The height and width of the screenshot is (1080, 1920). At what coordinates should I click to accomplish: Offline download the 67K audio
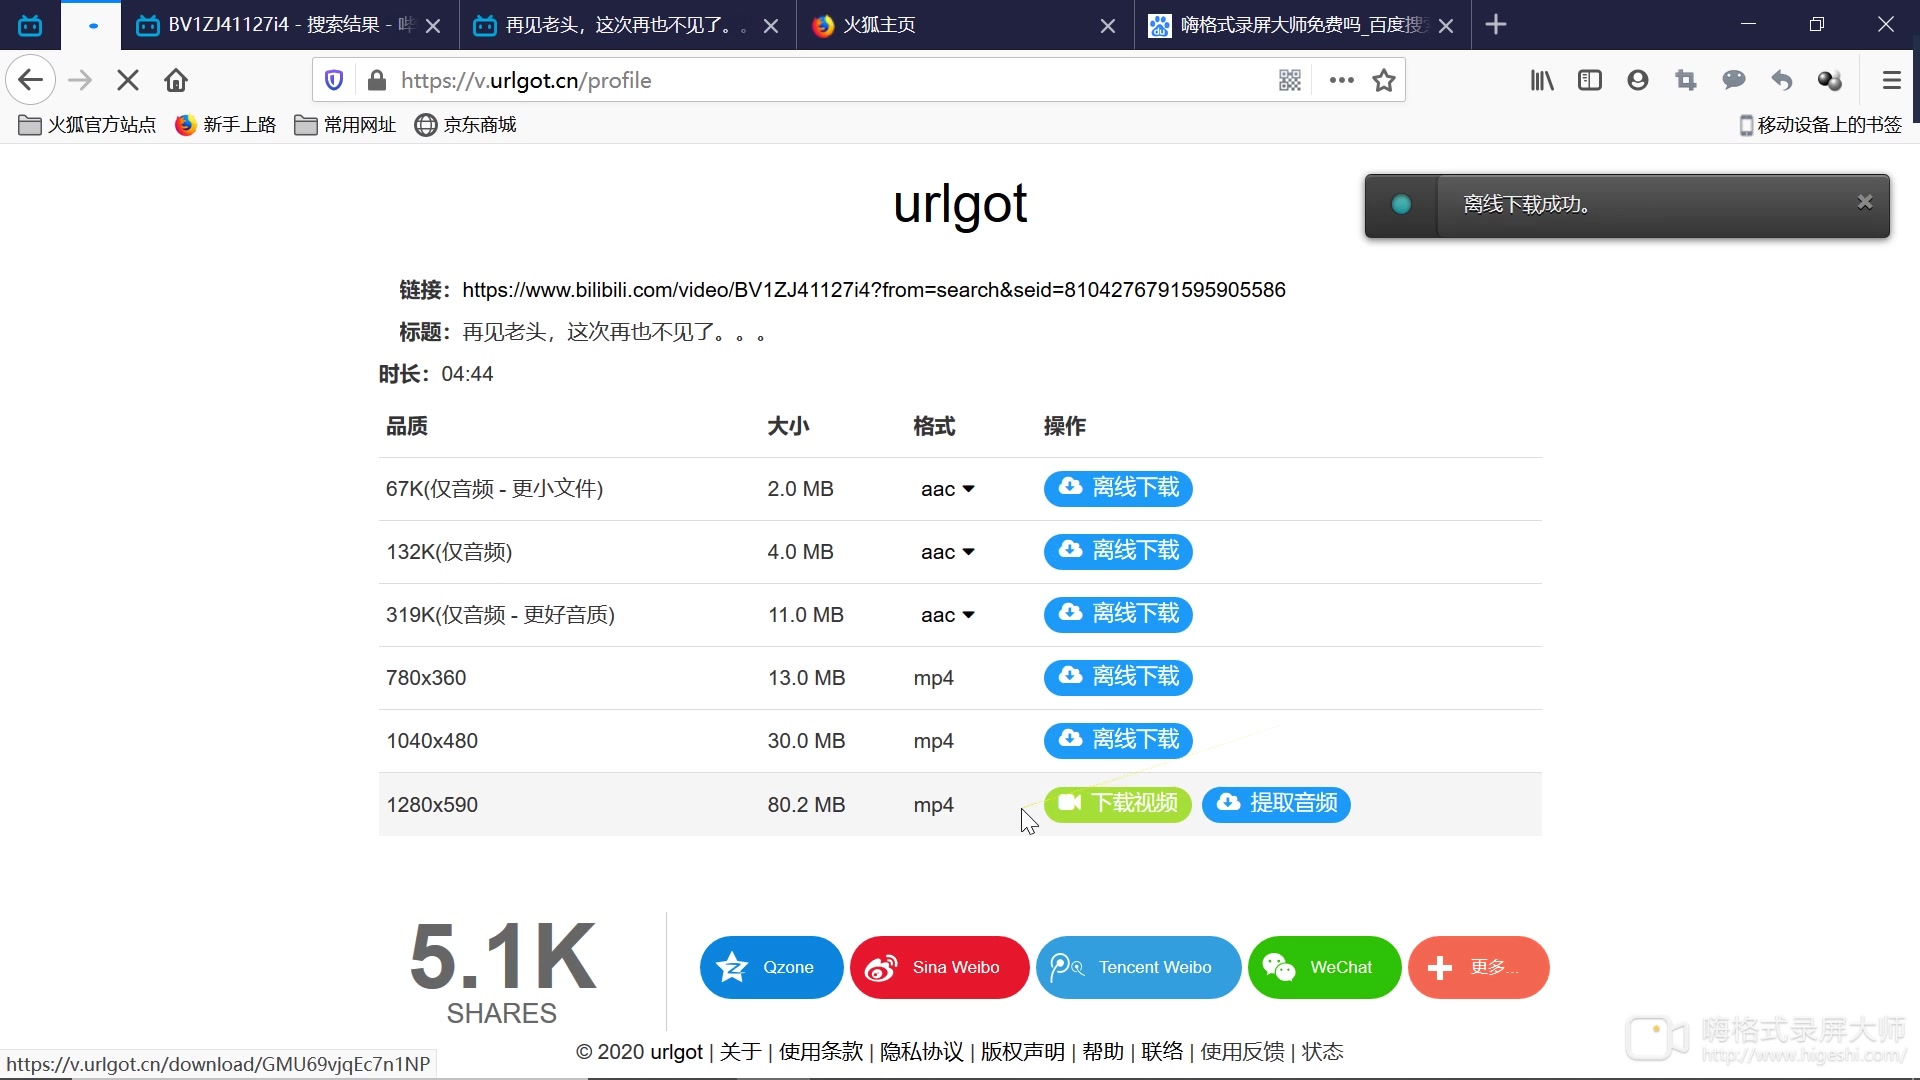(x=1118, y=488)
